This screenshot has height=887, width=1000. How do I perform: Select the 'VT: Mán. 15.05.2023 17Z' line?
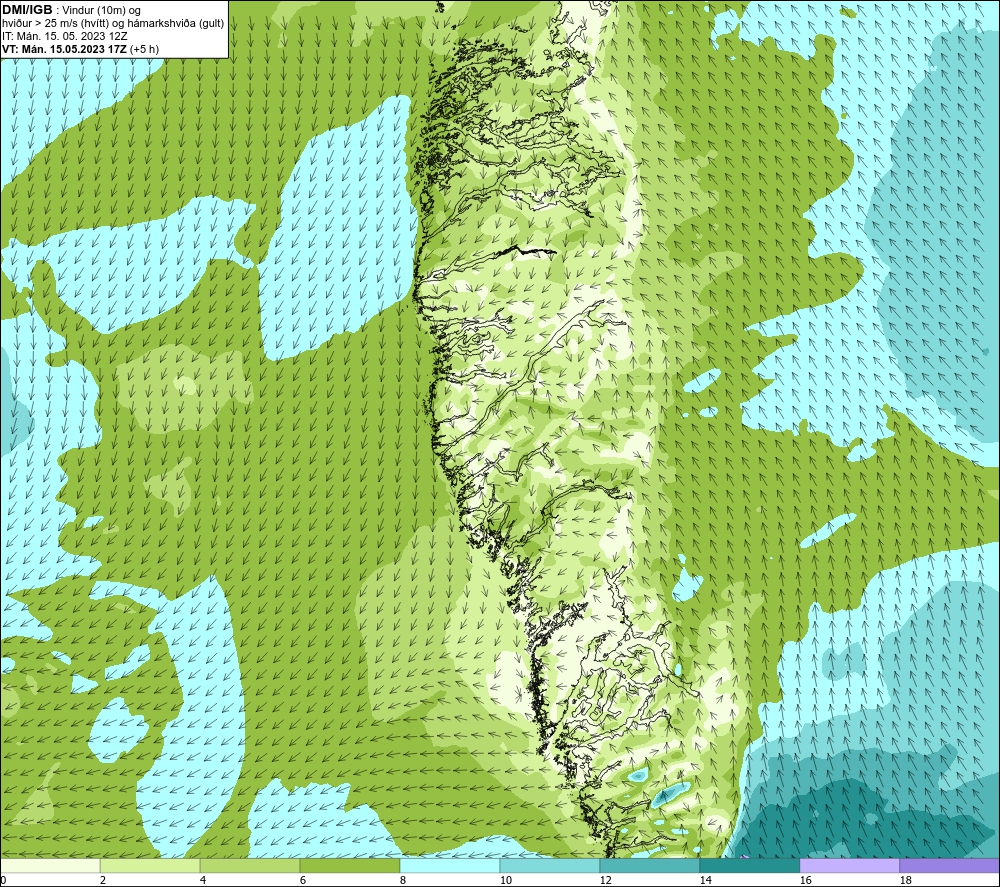pyautogui.click(x=64, y=49)
